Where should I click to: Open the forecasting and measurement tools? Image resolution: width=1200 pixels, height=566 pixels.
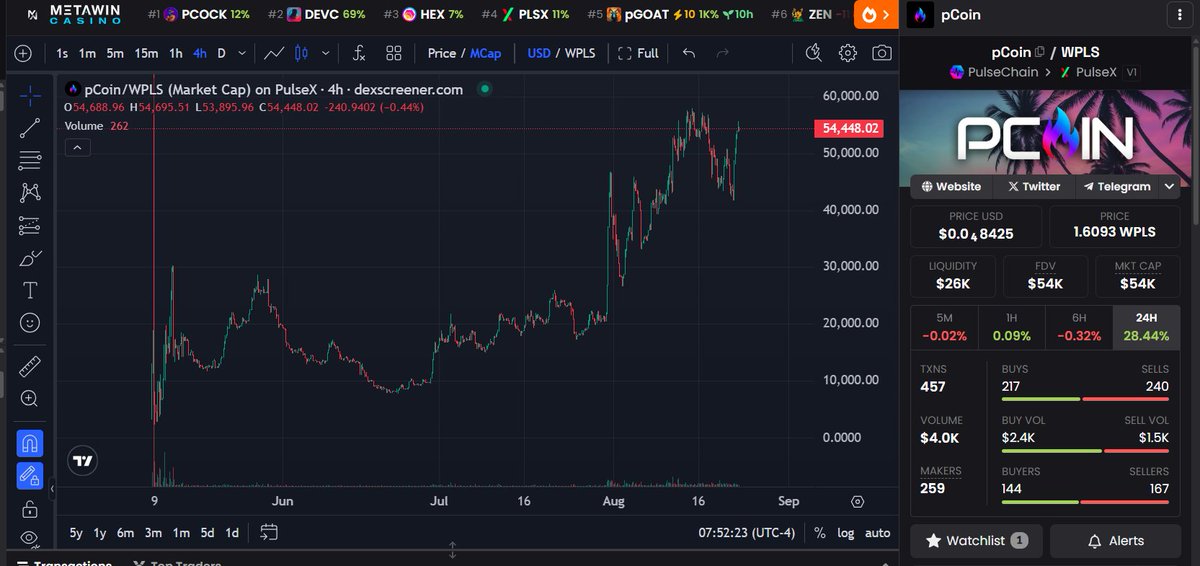click(30, 225)
